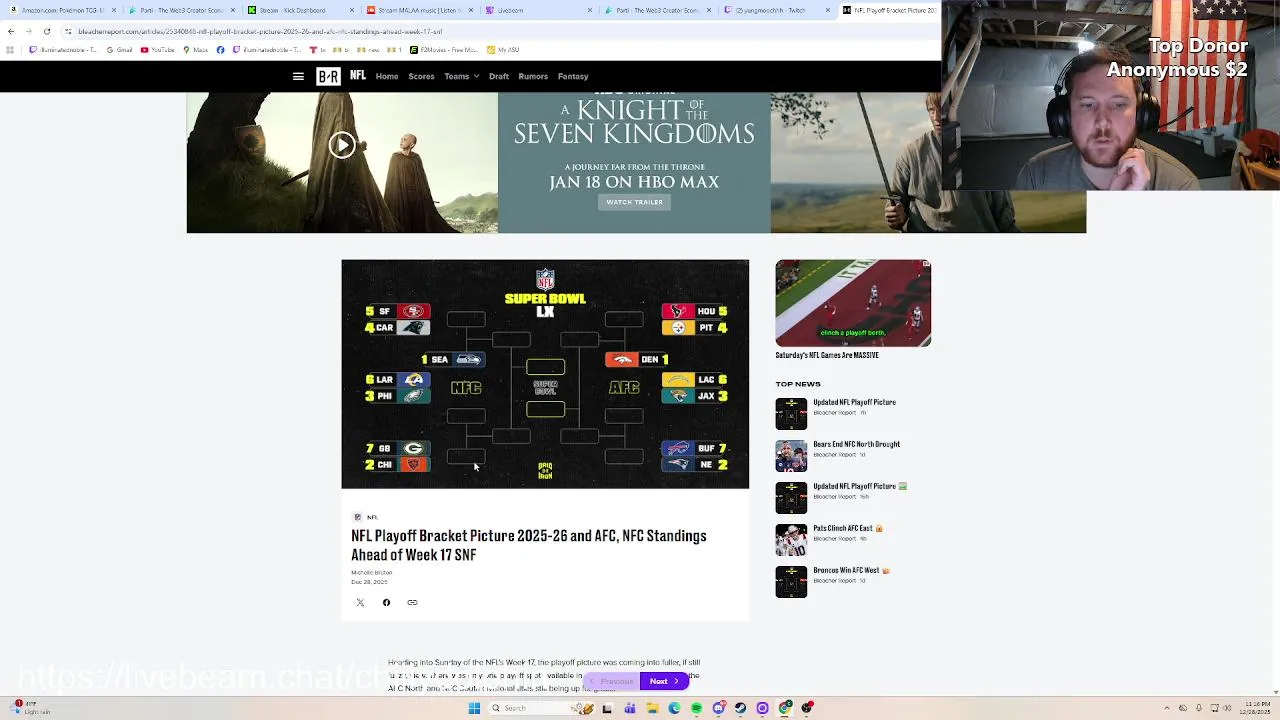
Task: Open the Rumors menu item
Action: [x=533, y=76]
